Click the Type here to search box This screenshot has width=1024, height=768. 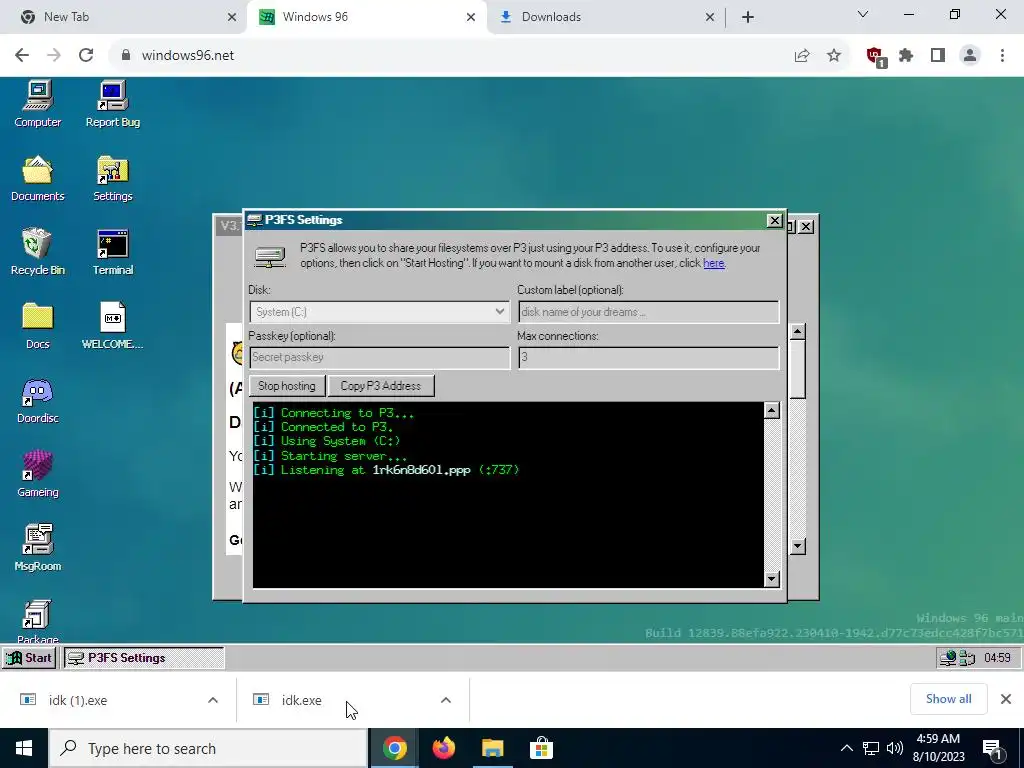click(x=208, y=748)
